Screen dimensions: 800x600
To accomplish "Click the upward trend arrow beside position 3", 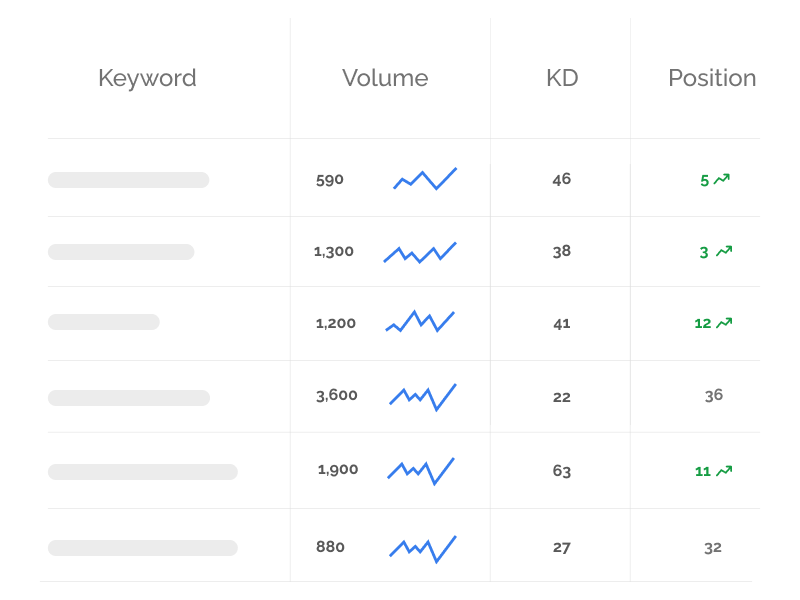I will coord(724,252).
